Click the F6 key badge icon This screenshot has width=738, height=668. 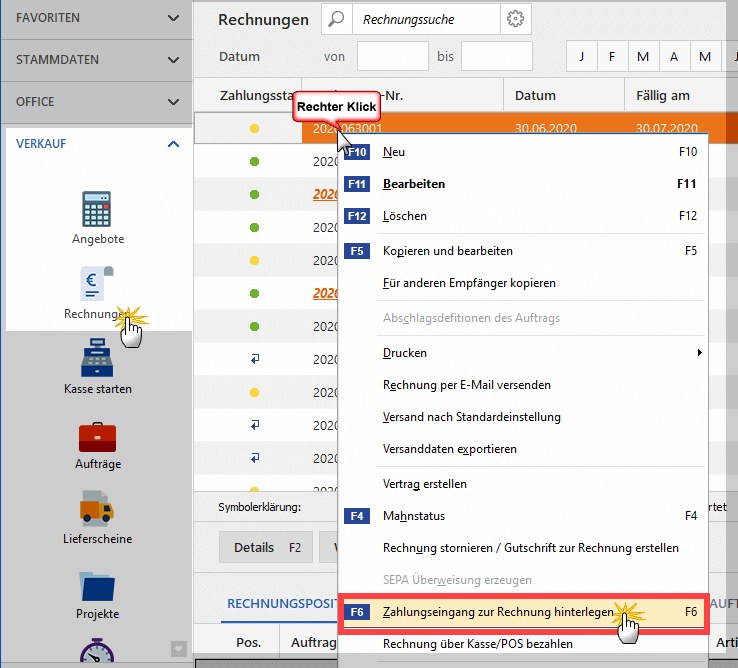click(x=357, y=612)
